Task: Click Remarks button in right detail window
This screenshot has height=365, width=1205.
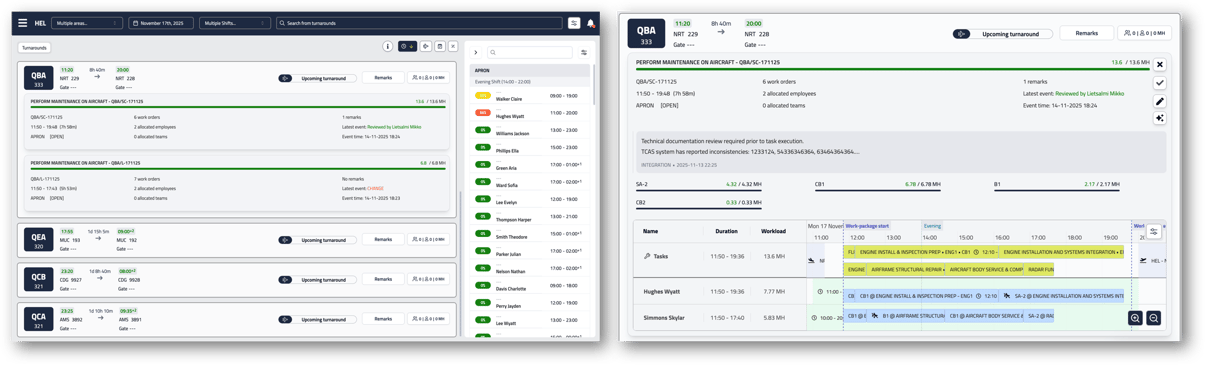Action: [x=1086, y=33]
